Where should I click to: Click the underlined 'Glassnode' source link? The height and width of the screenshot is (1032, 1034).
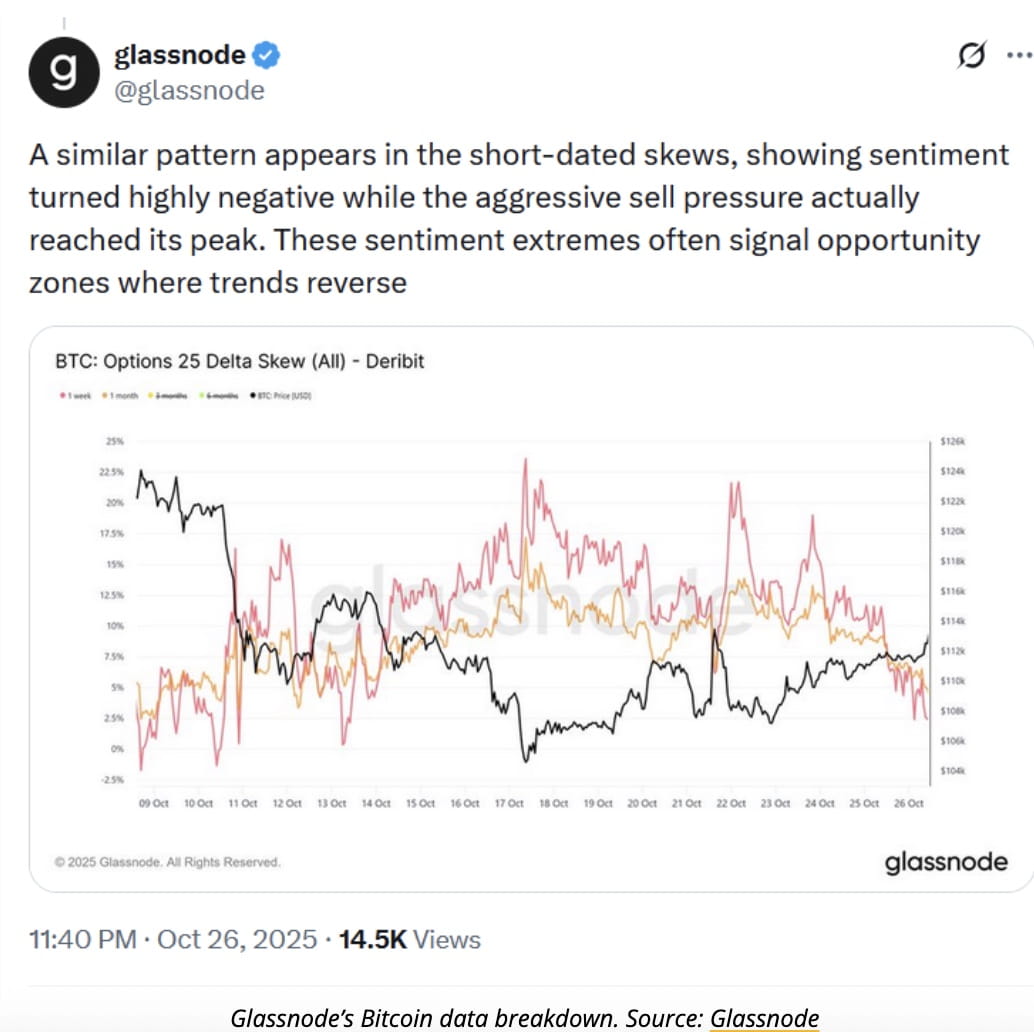[764, 1018]
